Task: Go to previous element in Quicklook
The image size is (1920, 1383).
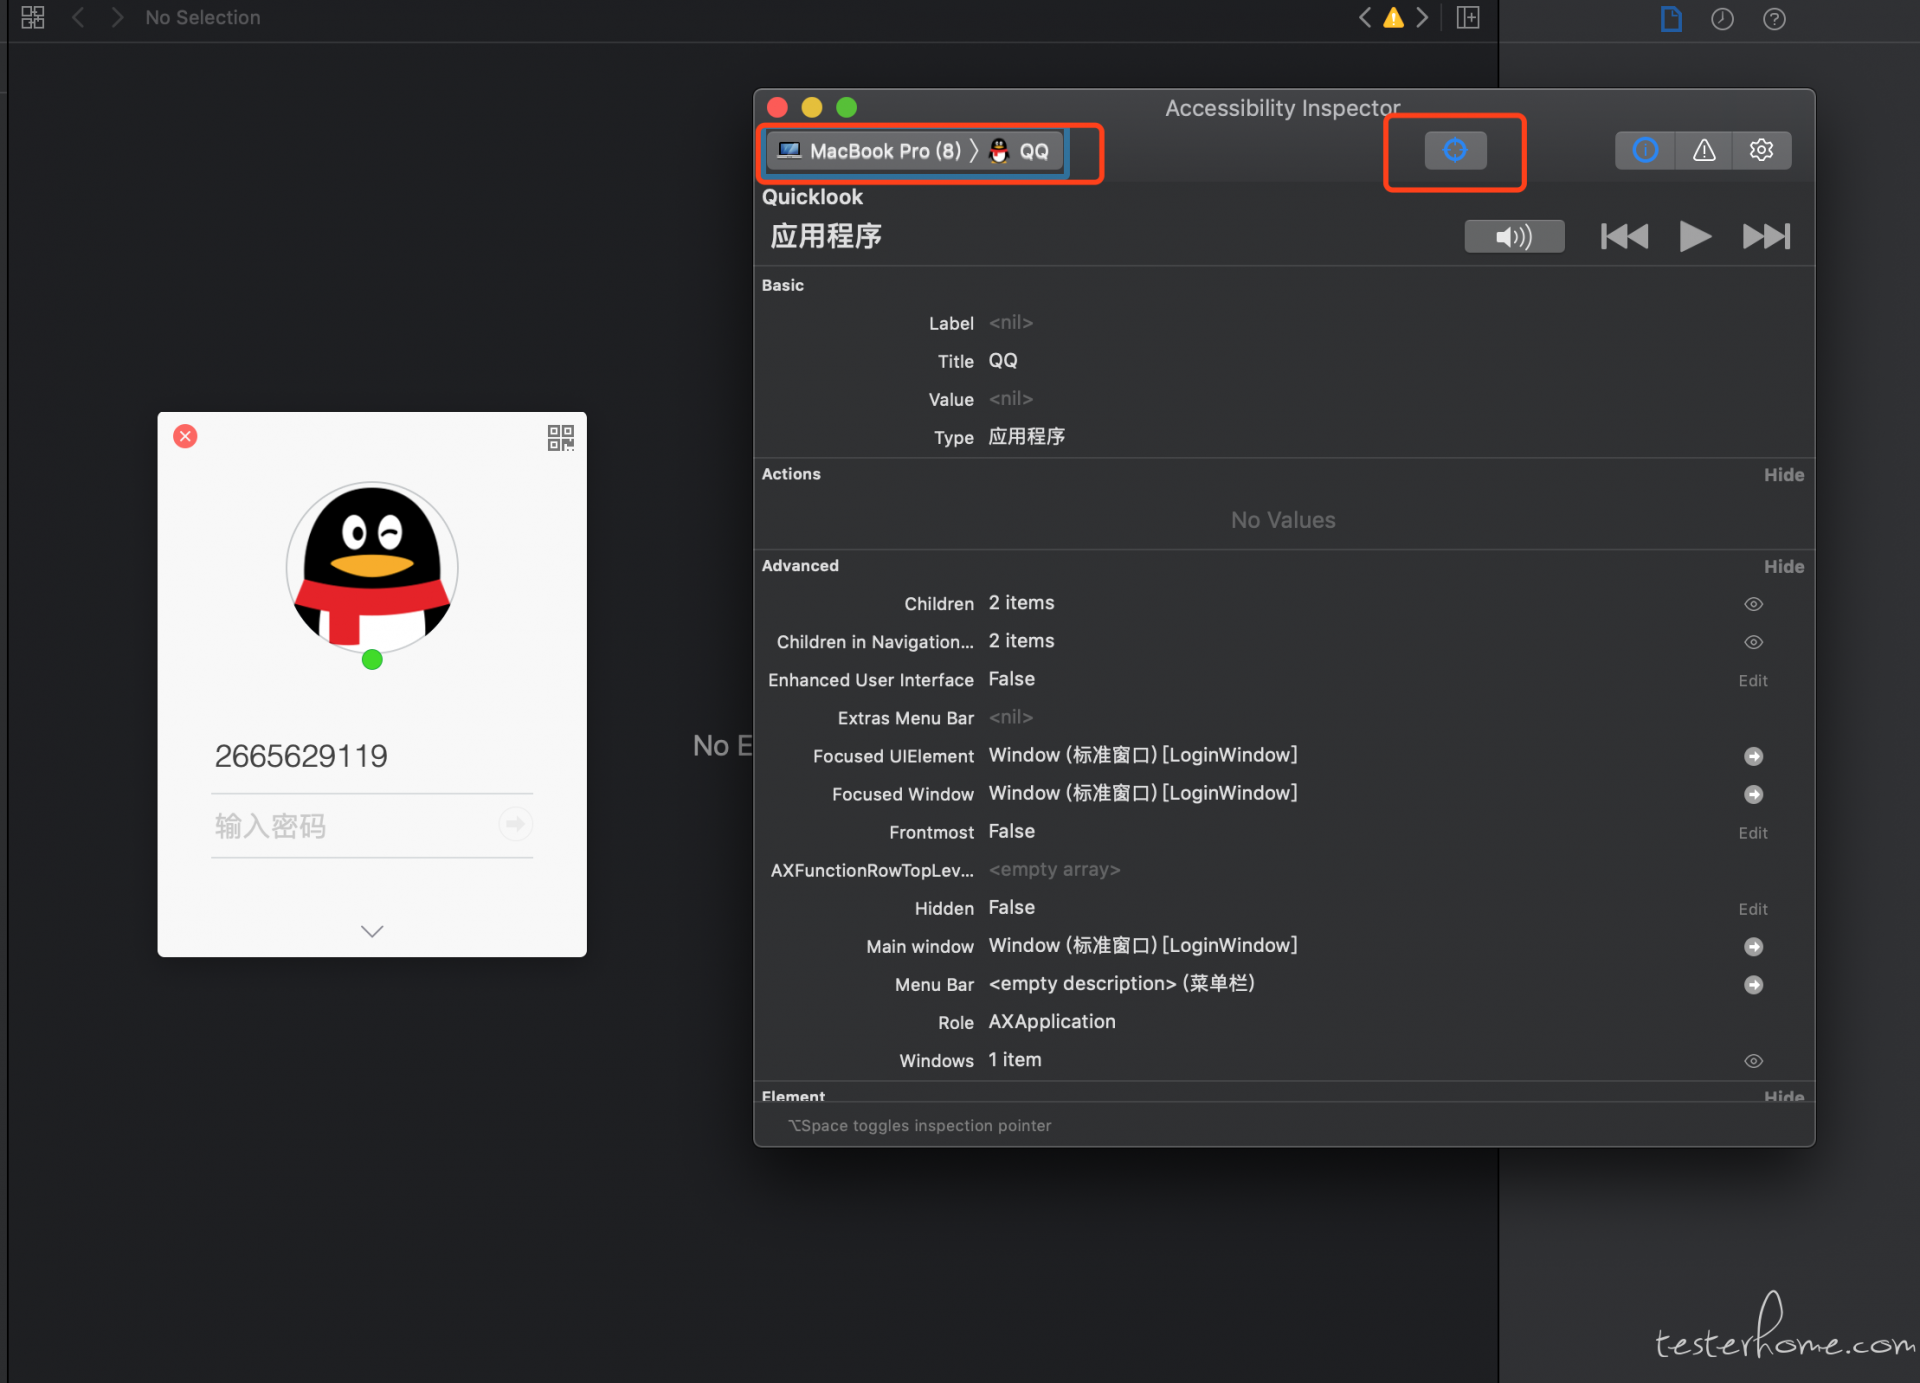Action: tap(1624, 237)
